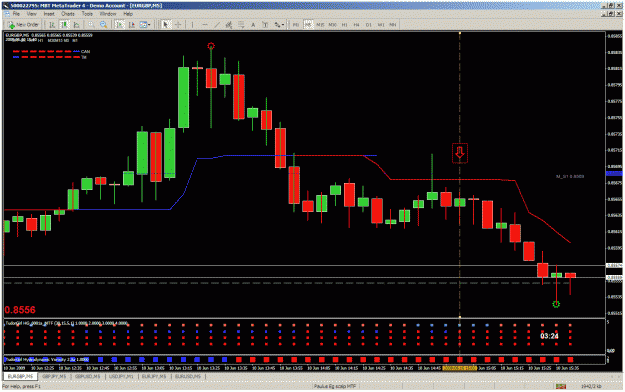
Task: Switch chart to line chart display
Action: [77, 25]
